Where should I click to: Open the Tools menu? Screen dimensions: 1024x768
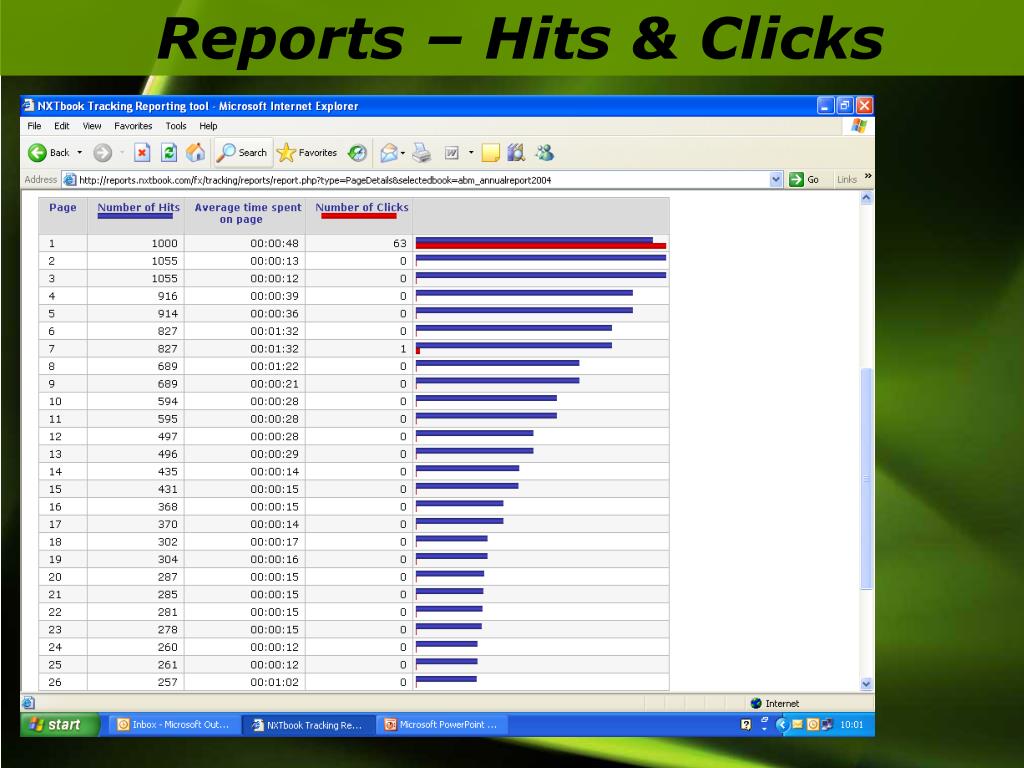click(x=176, y=126)
